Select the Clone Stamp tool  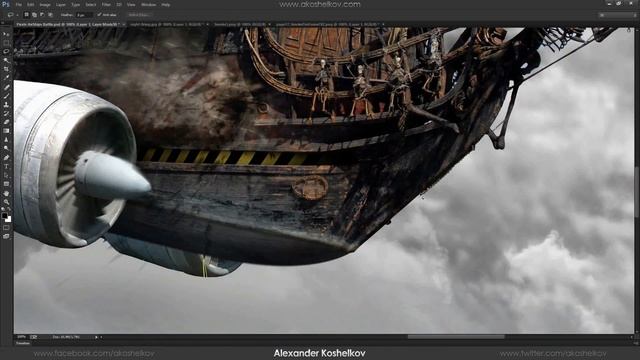point(6,104)
